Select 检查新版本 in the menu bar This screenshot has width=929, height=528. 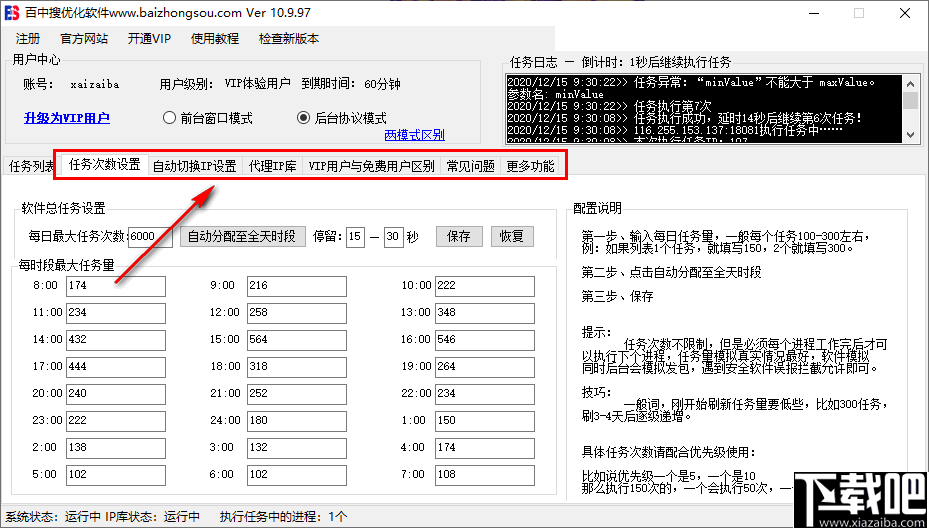pos(289,39)
